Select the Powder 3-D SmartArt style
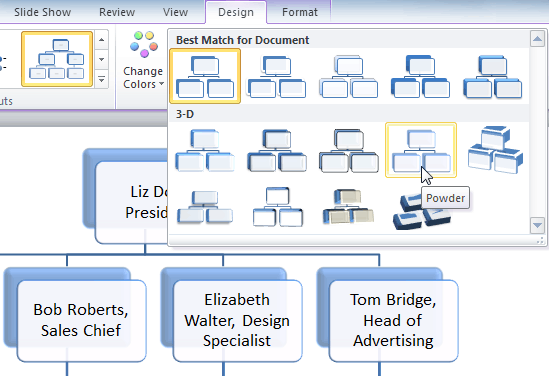This screenshot has height=376, width=549. pos(421,150)
